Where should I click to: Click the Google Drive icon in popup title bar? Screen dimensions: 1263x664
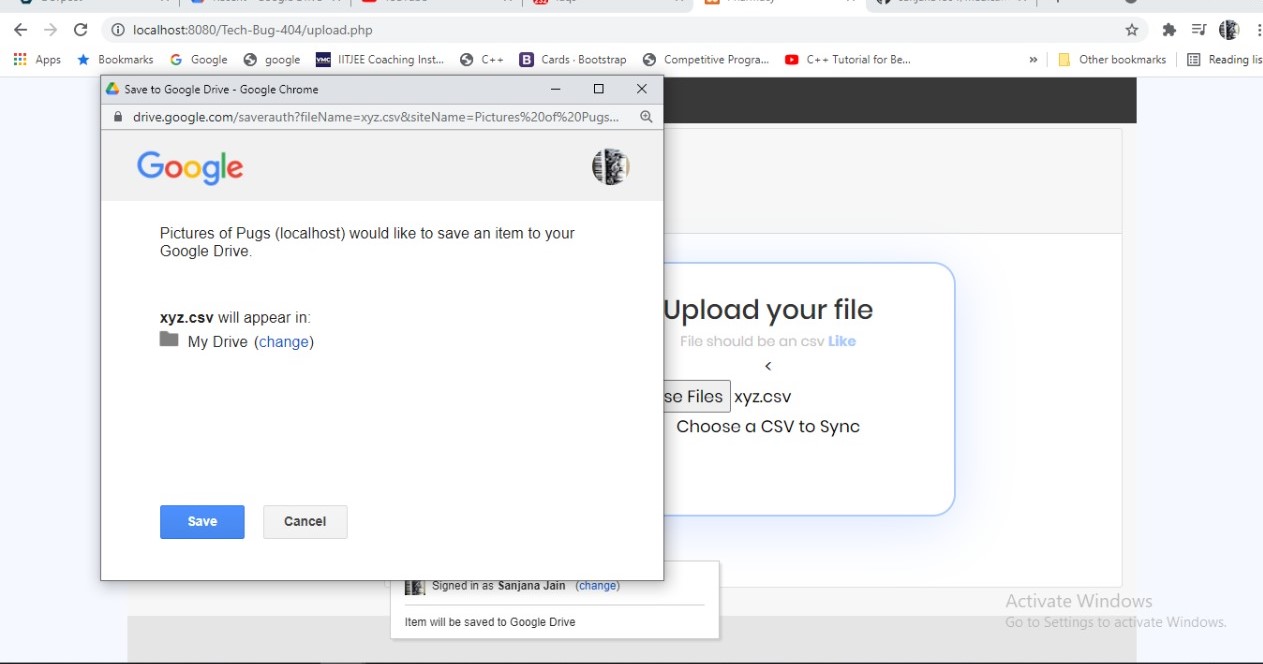tap(113, 89)
